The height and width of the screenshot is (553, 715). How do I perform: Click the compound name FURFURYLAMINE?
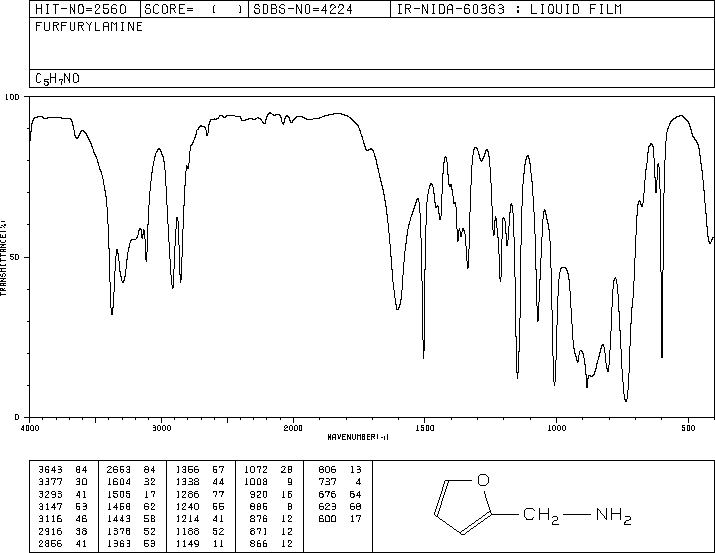tap(89, 26)
